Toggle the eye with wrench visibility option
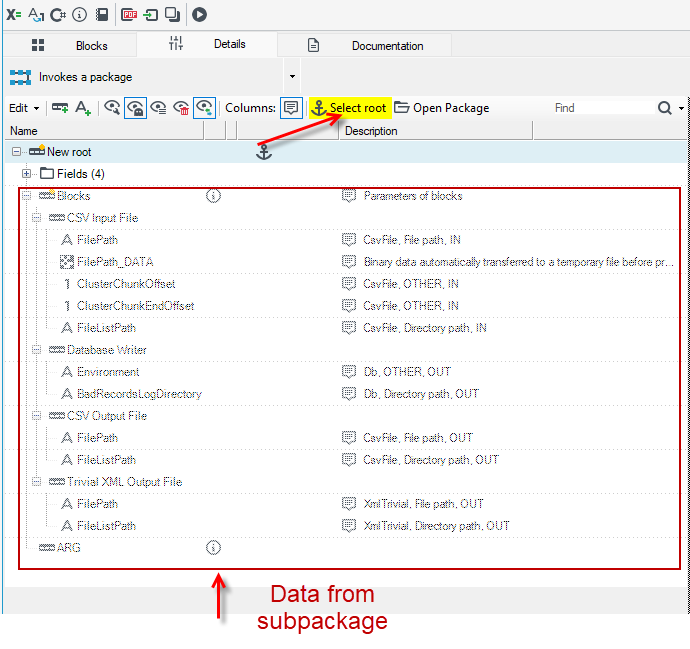Image resolution: width=690 pixels, height=649 pixels. click(x=112, y=108)
